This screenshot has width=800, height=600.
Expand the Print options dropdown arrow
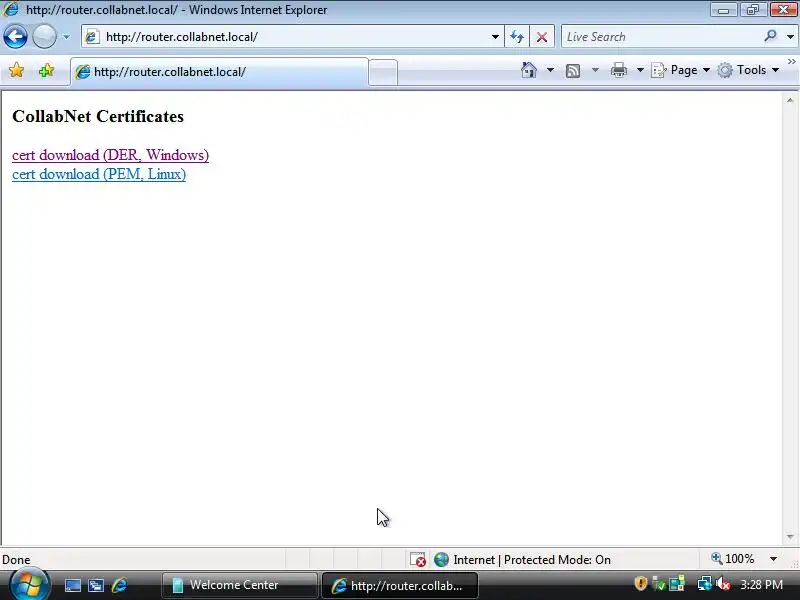pos(640,70)
